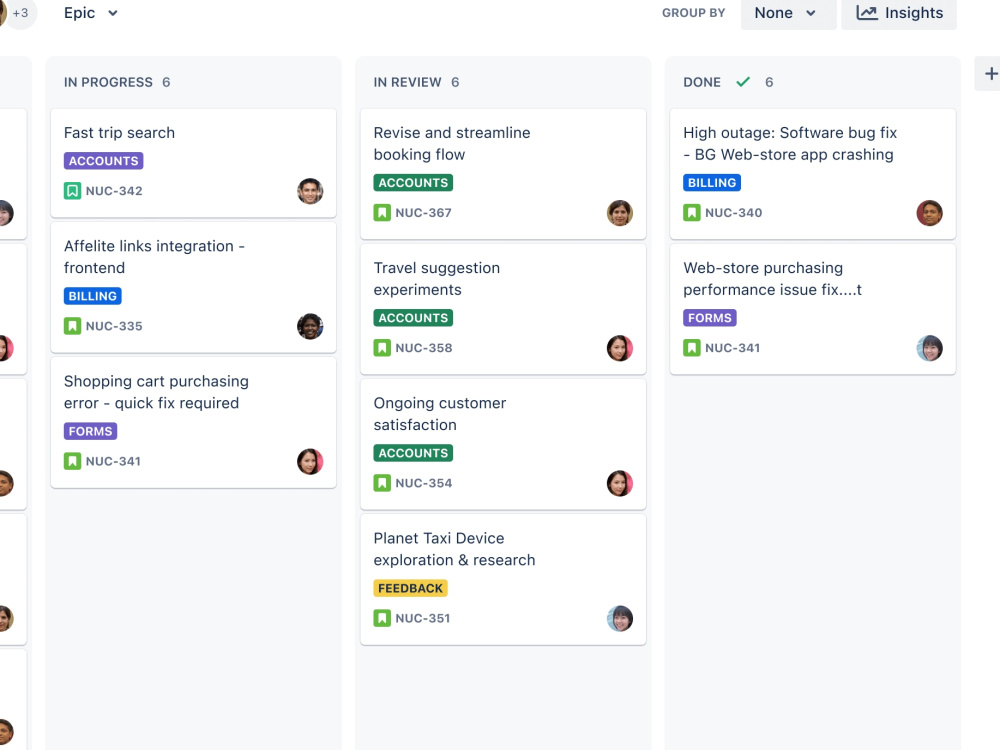Screen dimensions: 1000x750
Task: Click story icon on Web-store purchasing card
Action: pos(691,348)
